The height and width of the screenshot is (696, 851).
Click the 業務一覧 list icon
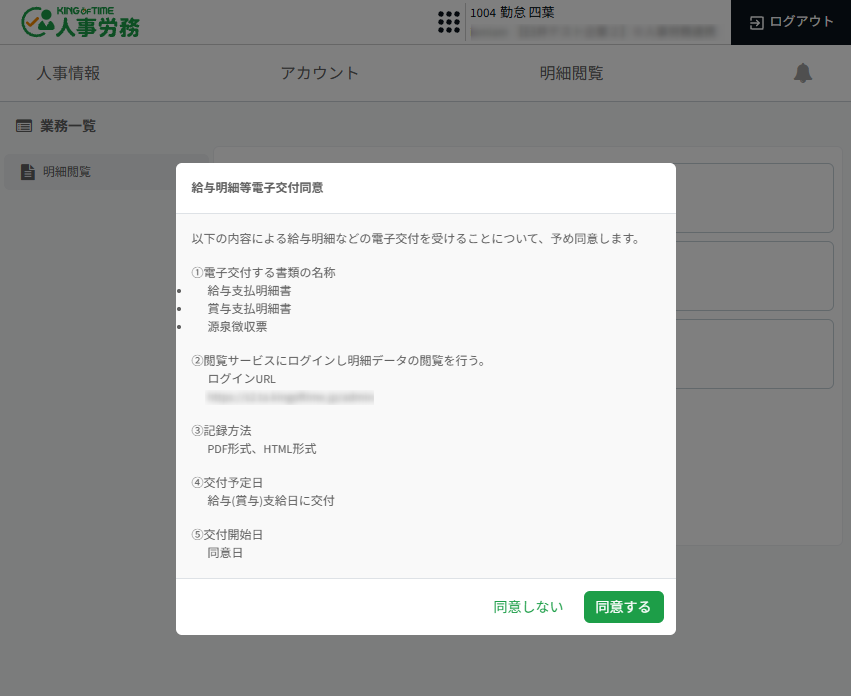point(24,126)
